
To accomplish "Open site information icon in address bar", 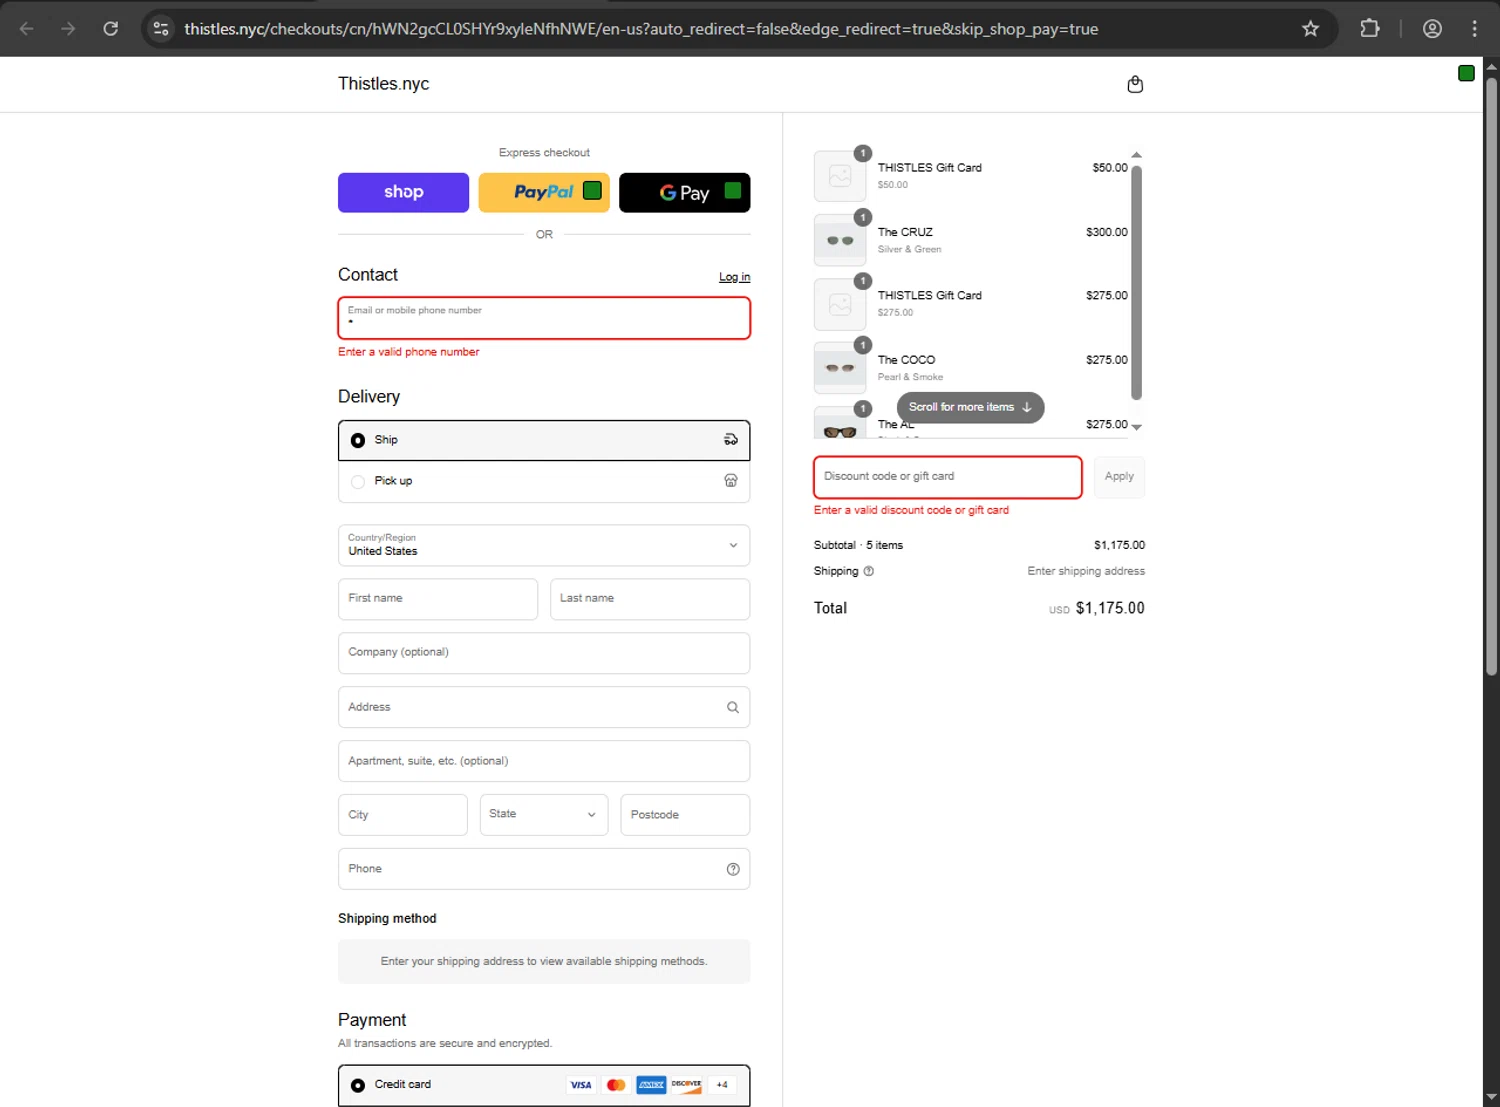I will (161, 29).
